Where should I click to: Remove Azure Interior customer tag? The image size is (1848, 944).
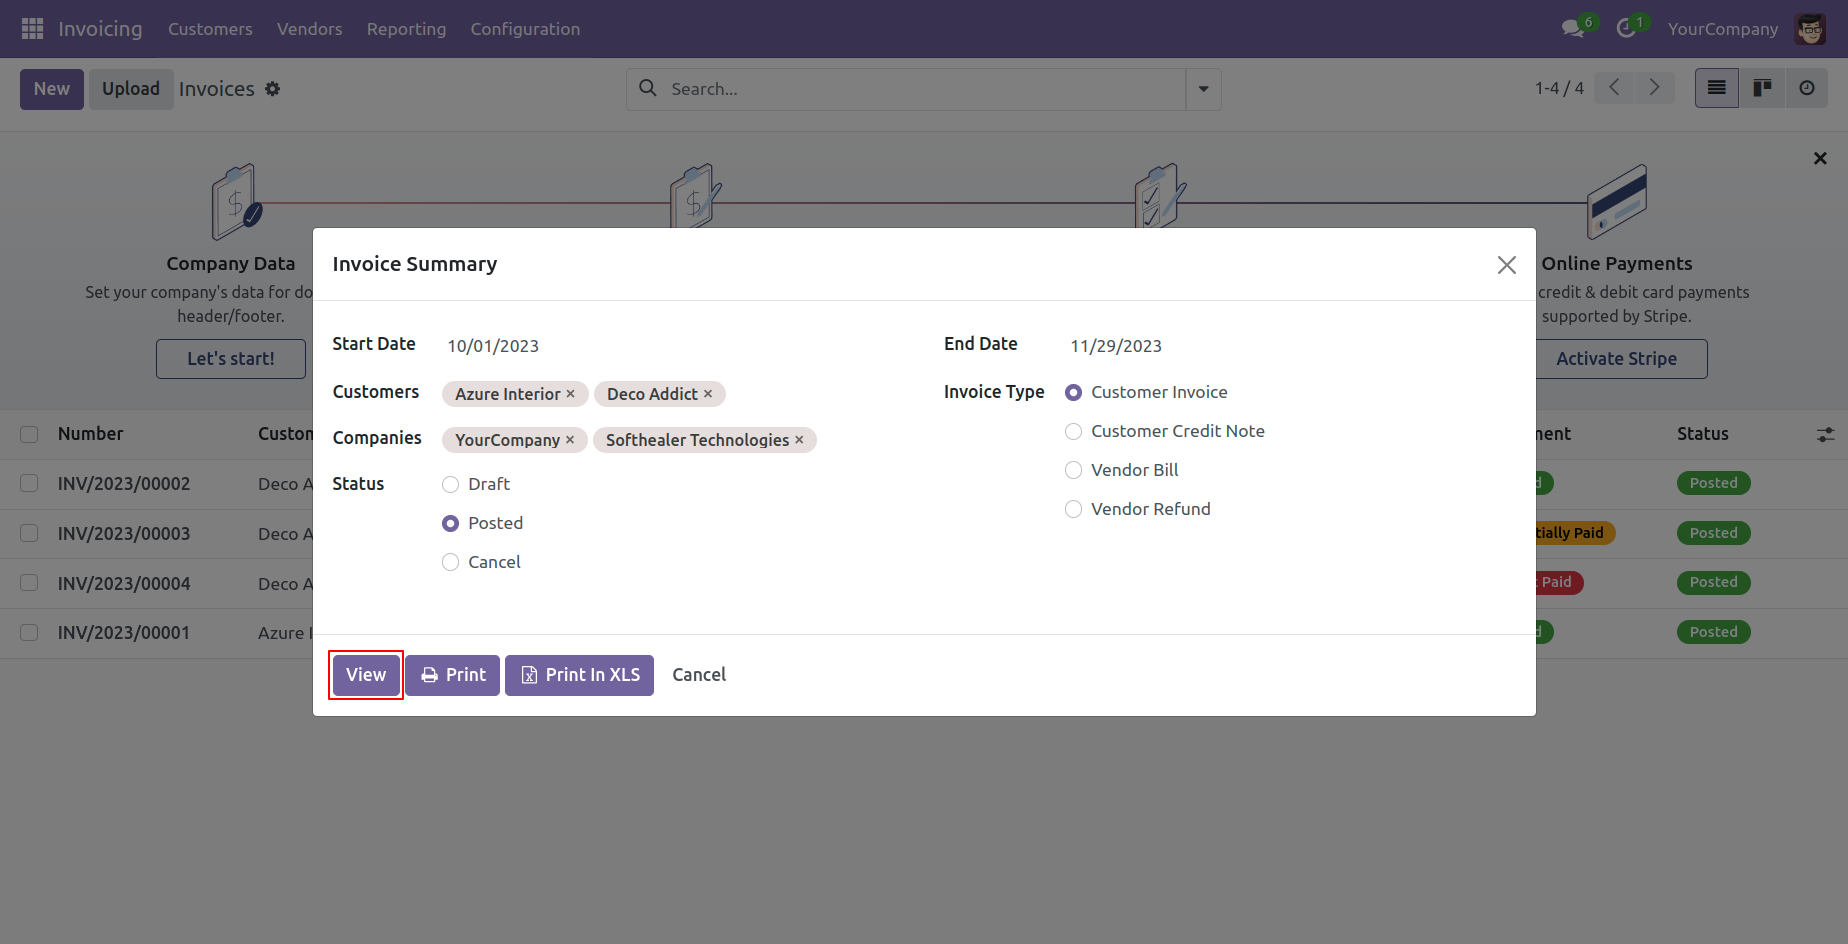[x=571, y=394]
